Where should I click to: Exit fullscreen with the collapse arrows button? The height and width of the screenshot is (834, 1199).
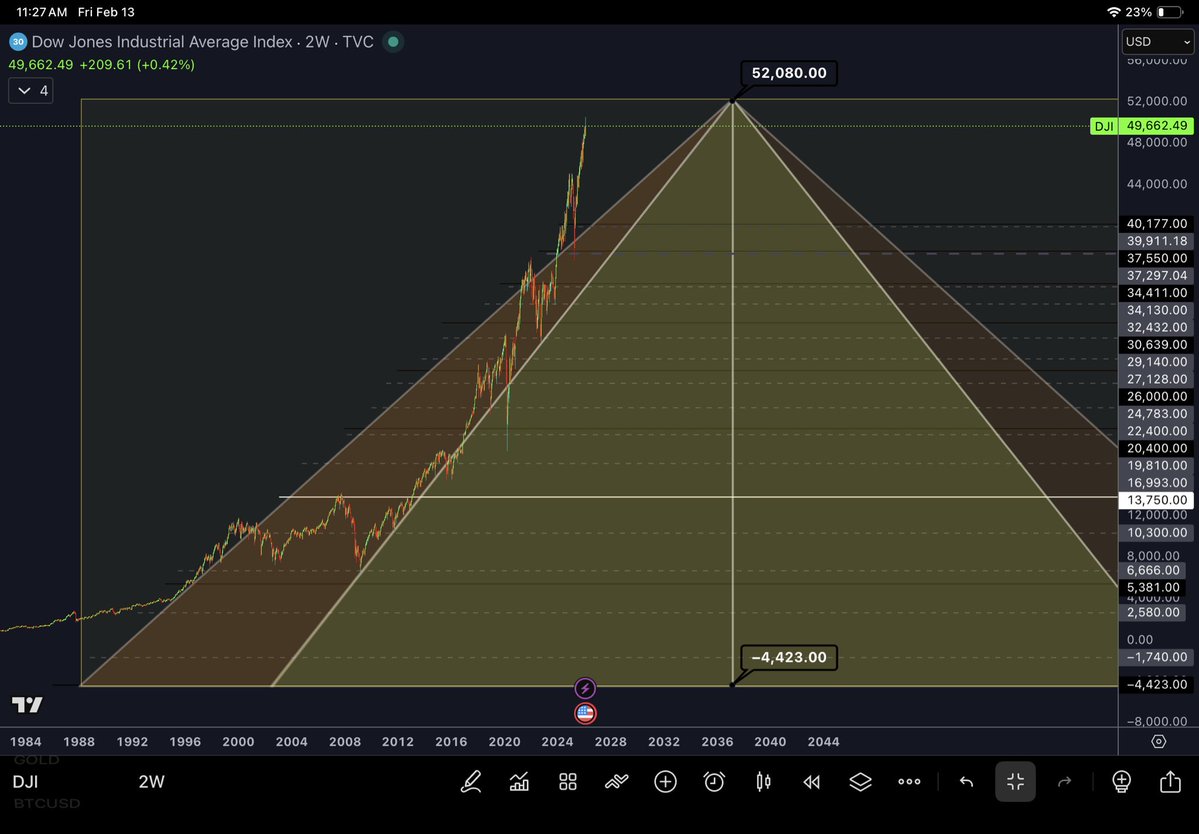pos(1015,782)
